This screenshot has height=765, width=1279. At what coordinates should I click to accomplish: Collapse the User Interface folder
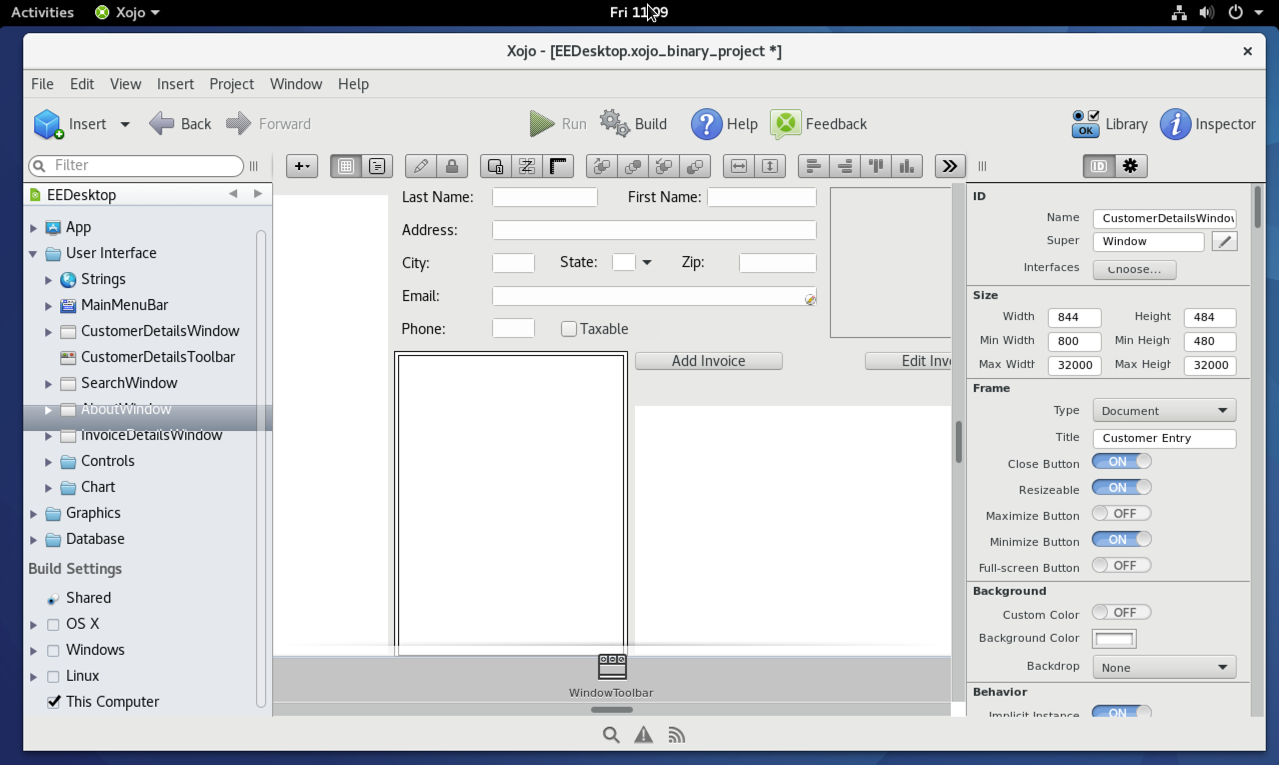(33, 254)
